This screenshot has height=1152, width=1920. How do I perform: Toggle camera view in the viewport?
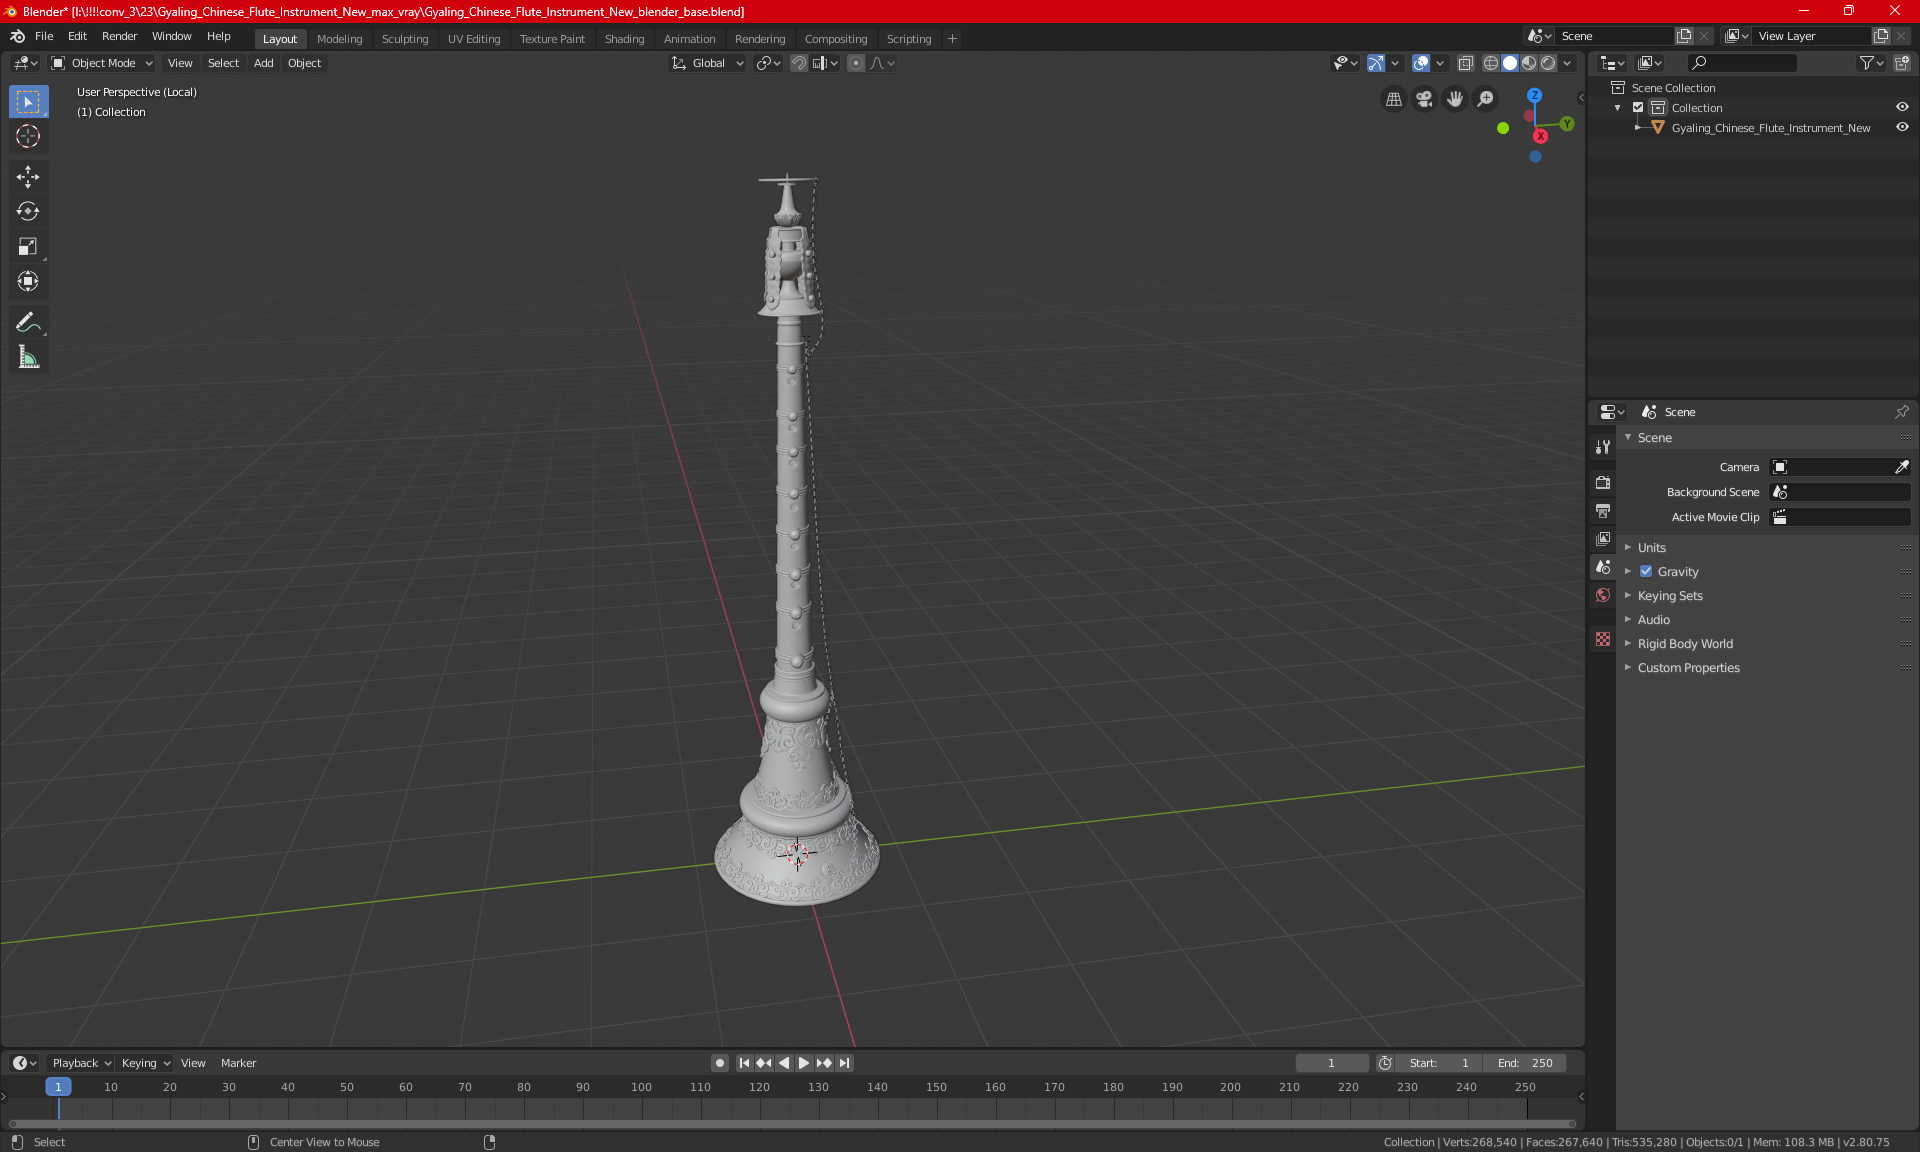[x=1424, y=99]
